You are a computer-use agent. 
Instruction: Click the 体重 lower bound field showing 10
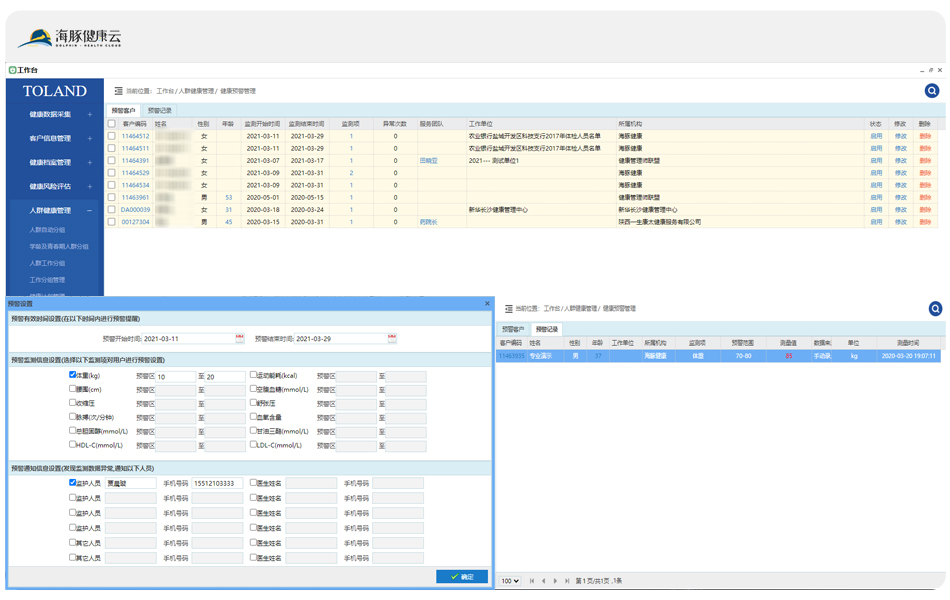point(176,376)
